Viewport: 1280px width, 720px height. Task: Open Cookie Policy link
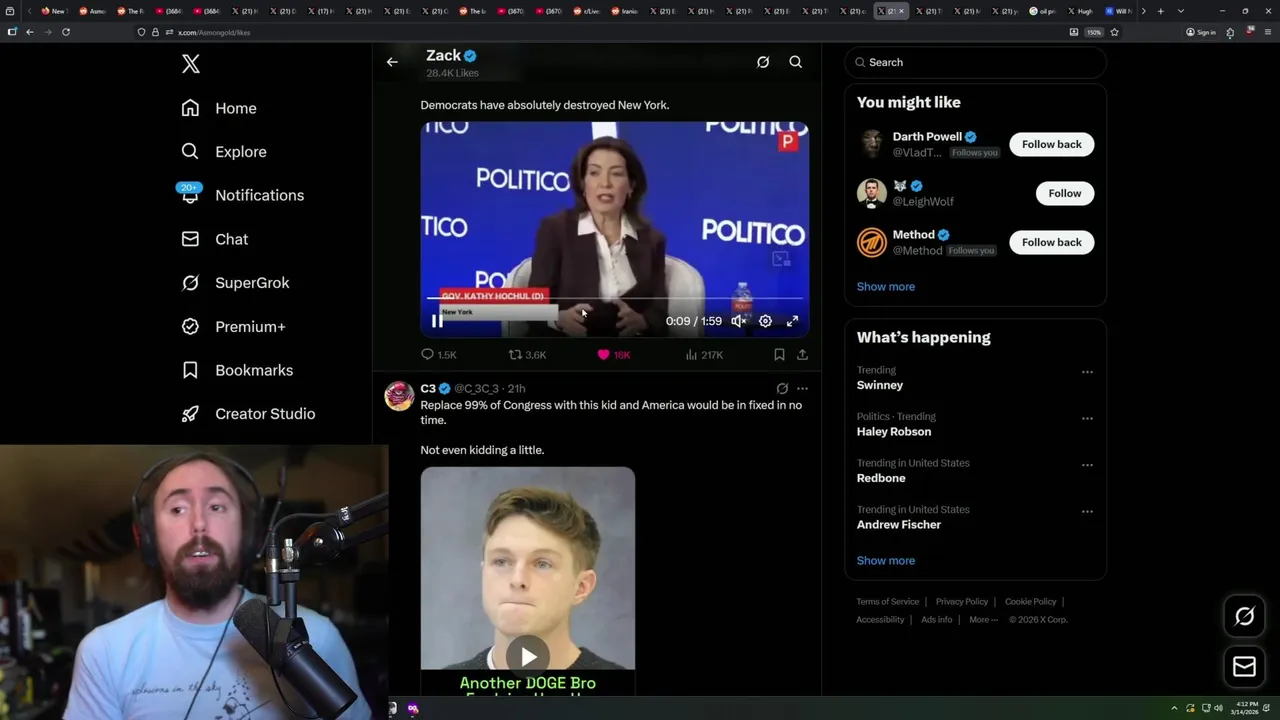coord(1030,602)
